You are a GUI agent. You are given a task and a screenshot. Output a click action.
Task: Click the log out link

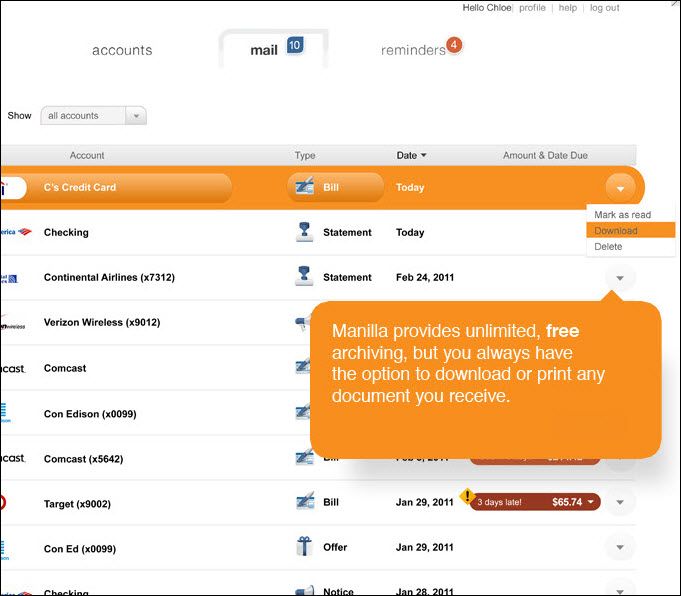tap(604, 8)
